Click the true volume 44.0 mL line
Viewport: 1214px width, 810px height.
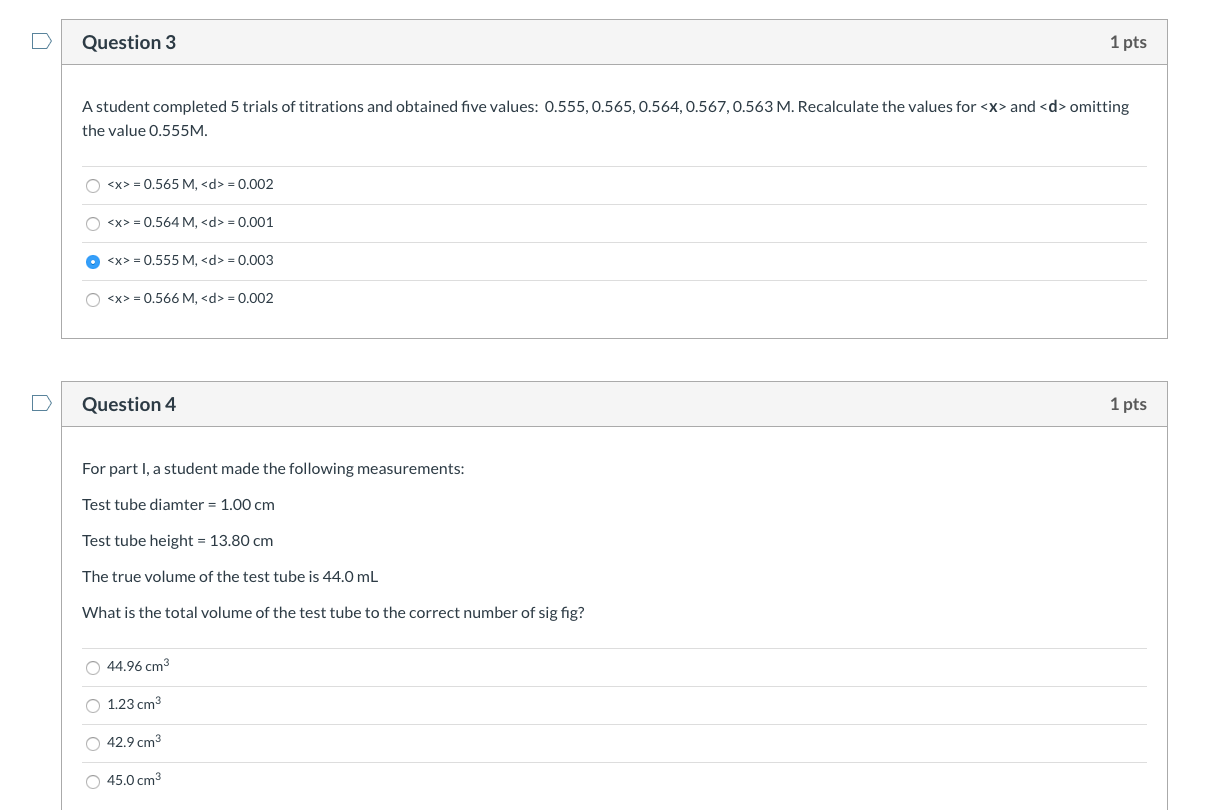click(x=230, y=576)
